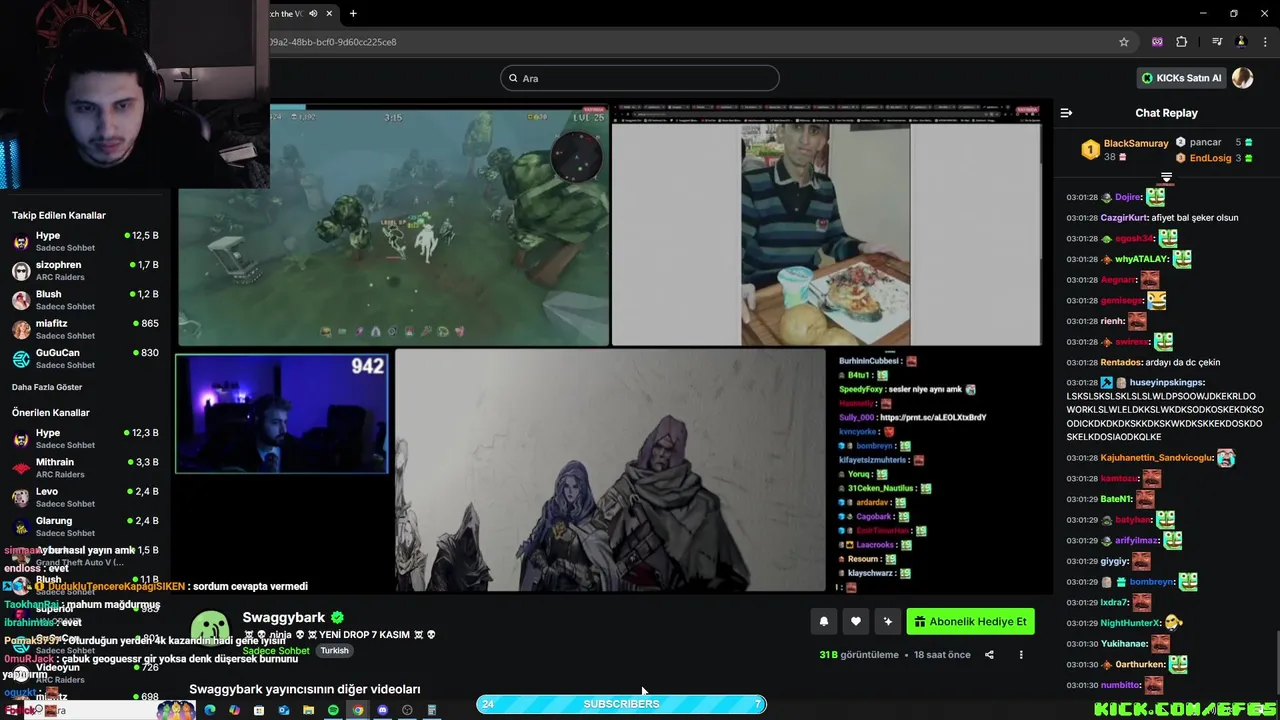The height and width of the screenshot is (720, 1280).
Task: Click the browser address bar URL
Action: [333, 42]
